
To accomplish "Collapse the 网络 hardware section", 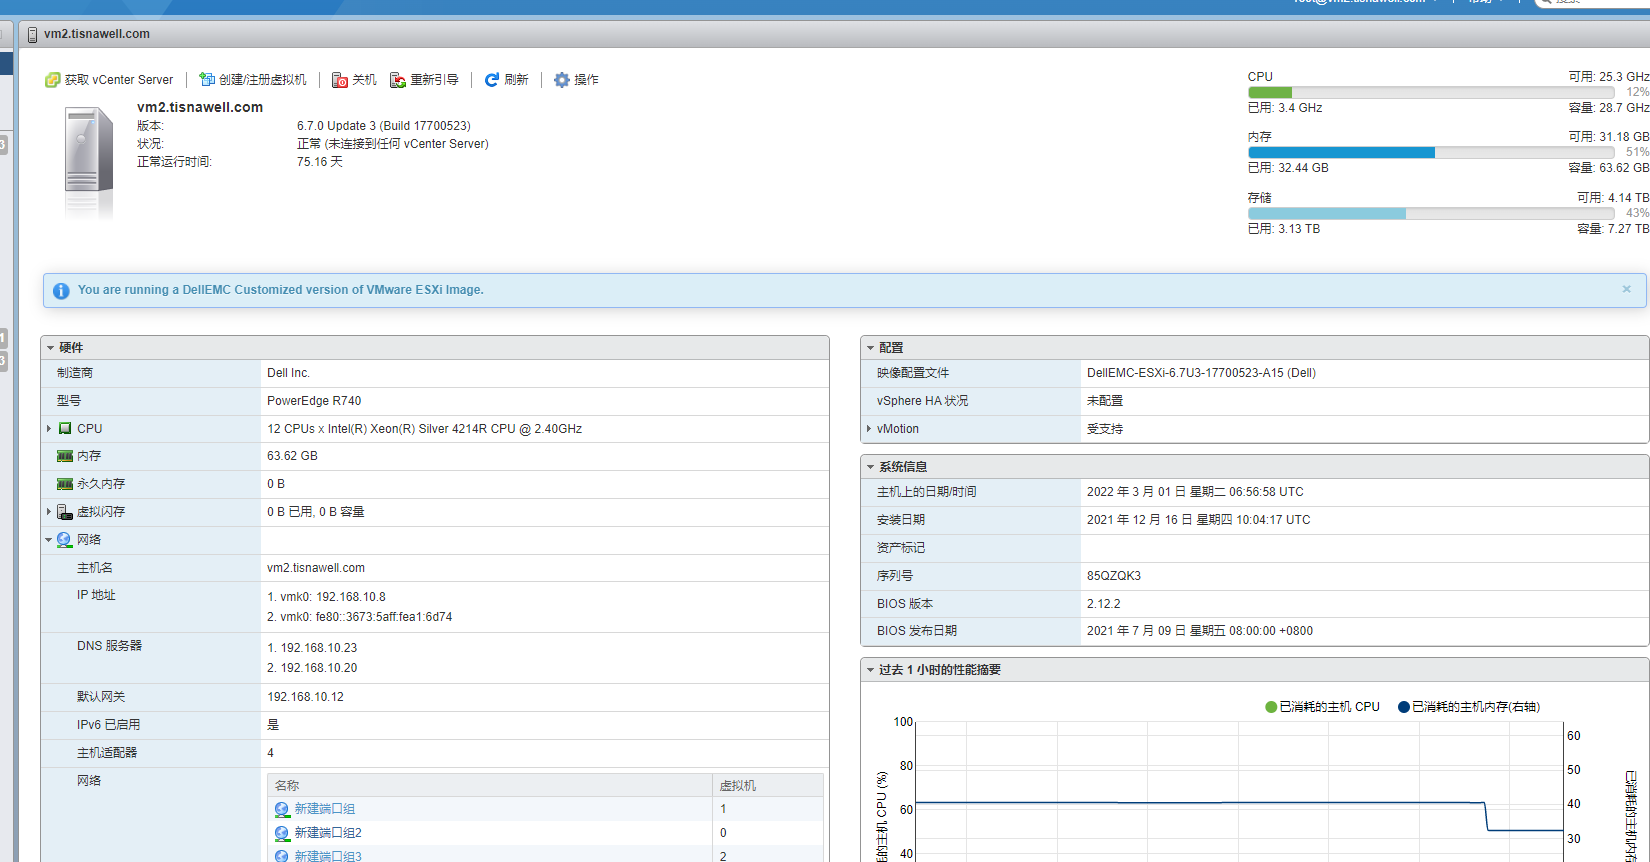I will (49, 540).
